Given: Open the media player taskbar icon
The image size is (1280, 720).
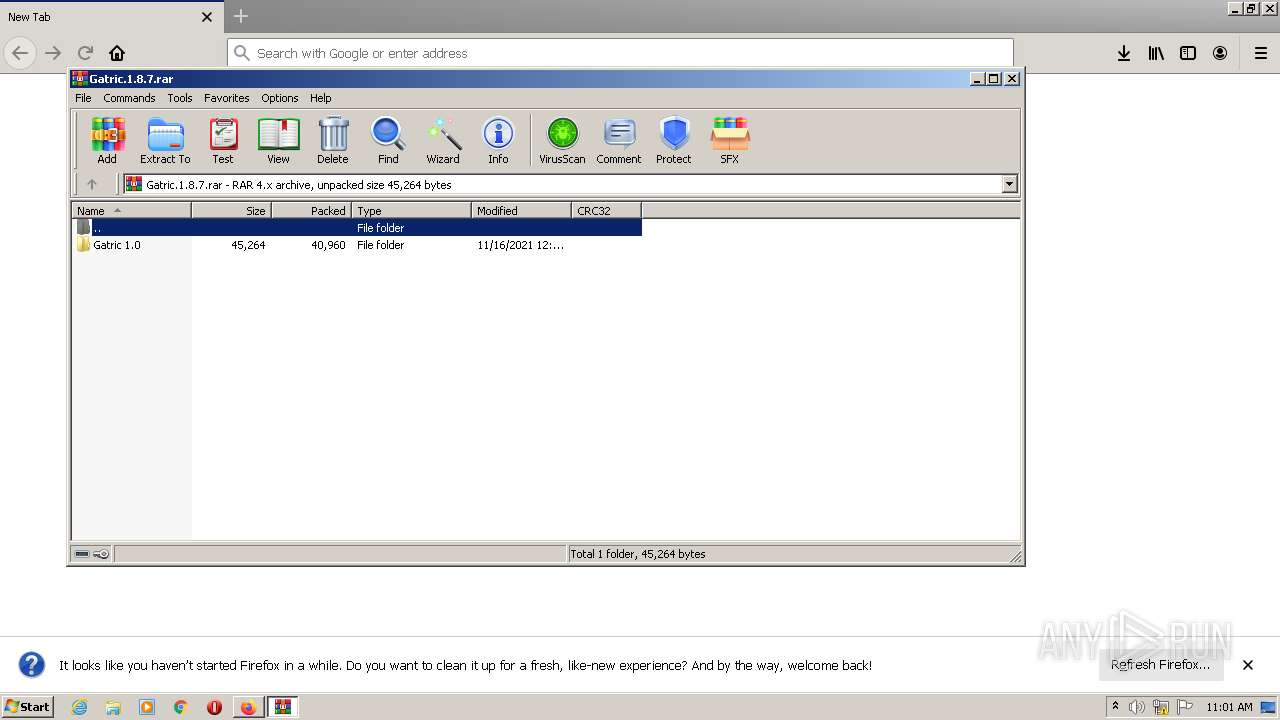Looking at the screenshot, I should coord(147,707).
